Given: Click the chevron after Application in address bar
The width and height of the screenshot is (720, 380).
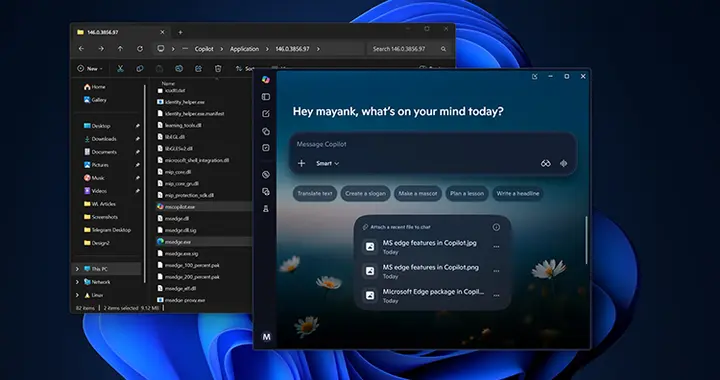Looking at the screenshot, I should (x=267, y=49).
